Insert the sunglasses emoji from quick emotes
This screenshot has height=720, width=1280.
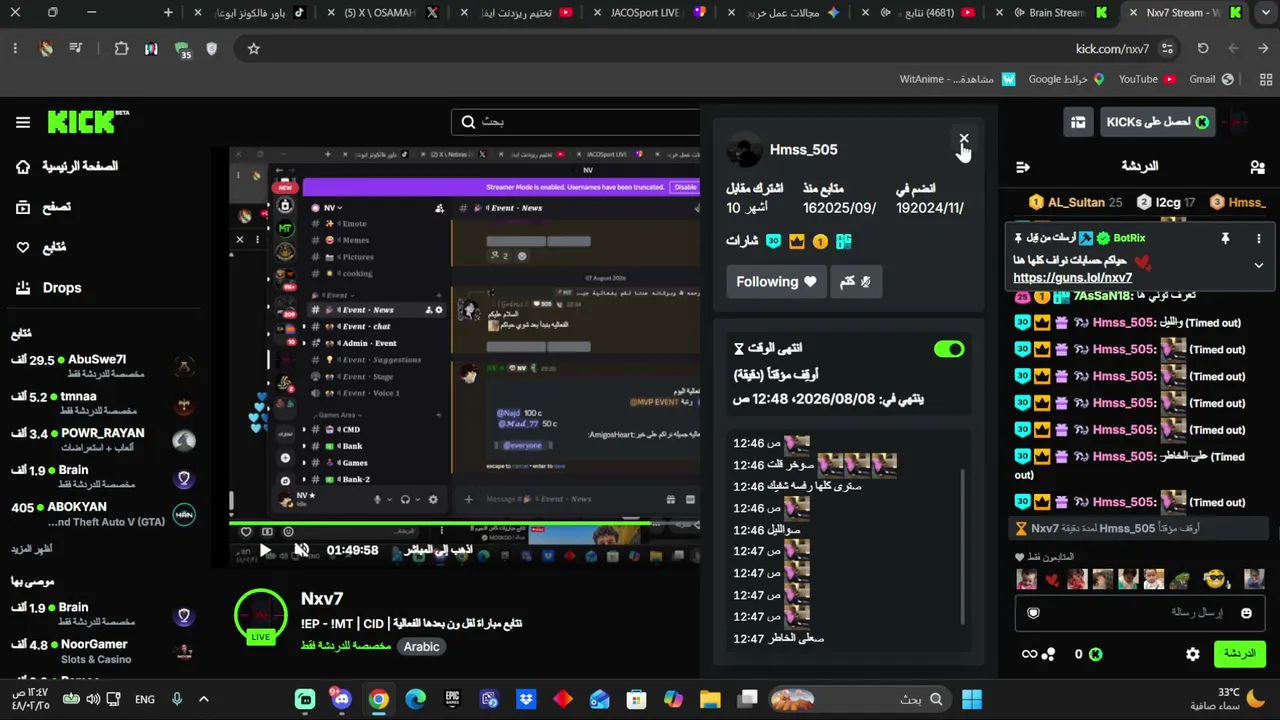coord(1214,579)
